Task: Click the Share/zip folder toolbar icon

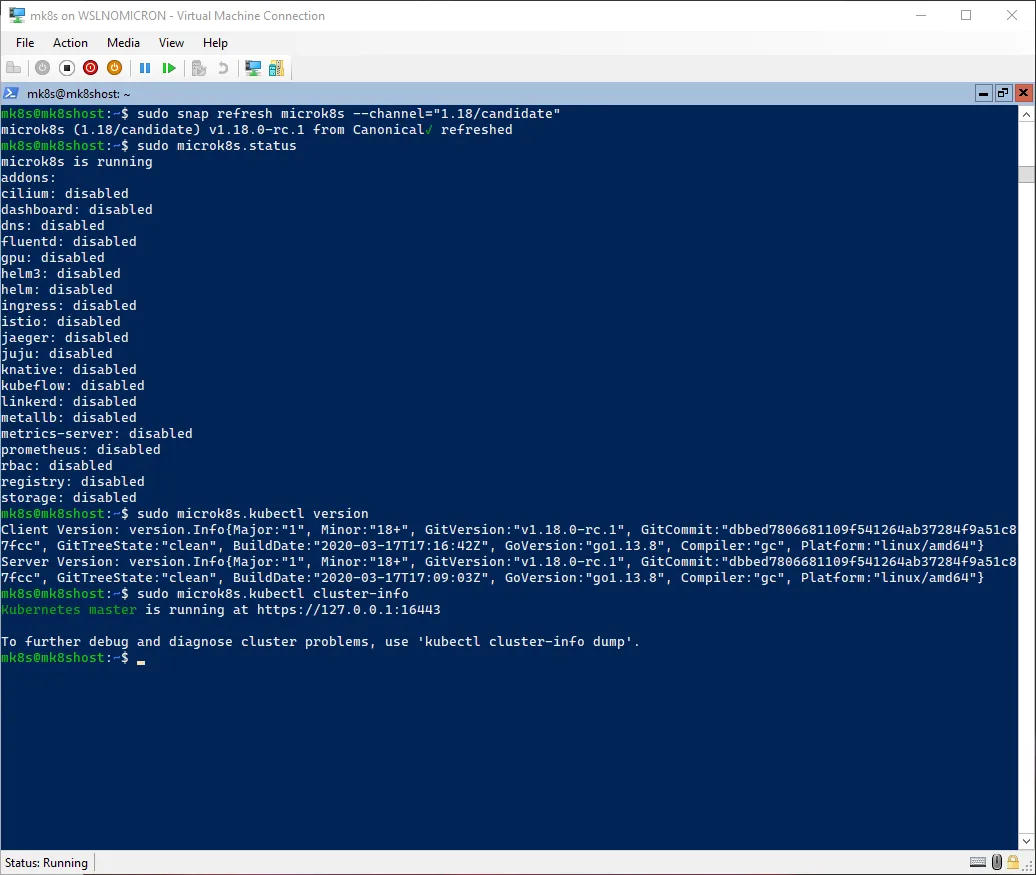Action: [276, 68]
